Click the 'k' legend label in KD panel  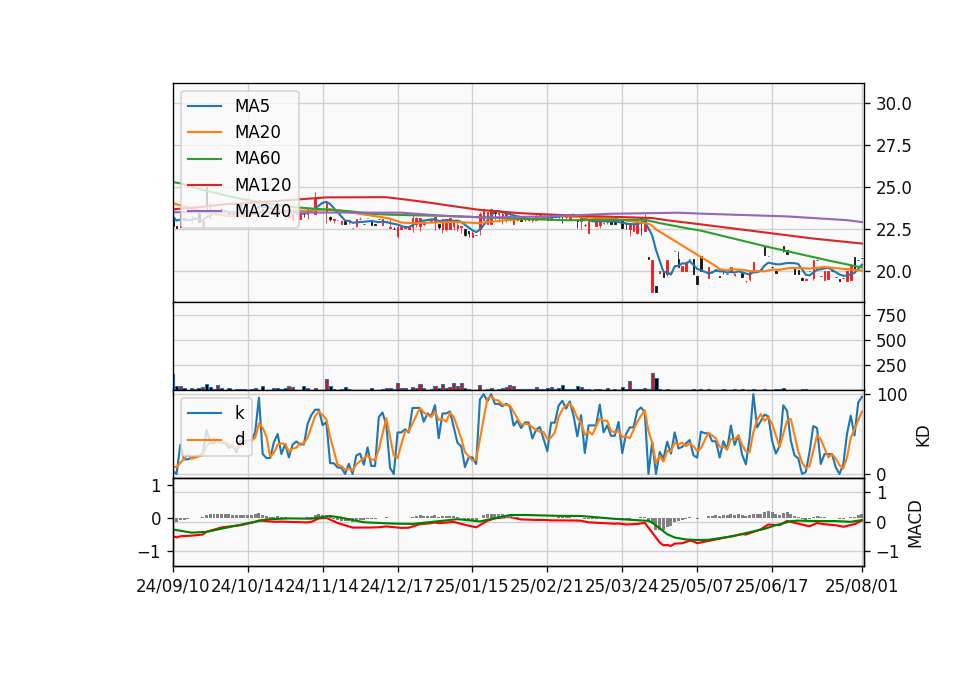pos(239,413)
